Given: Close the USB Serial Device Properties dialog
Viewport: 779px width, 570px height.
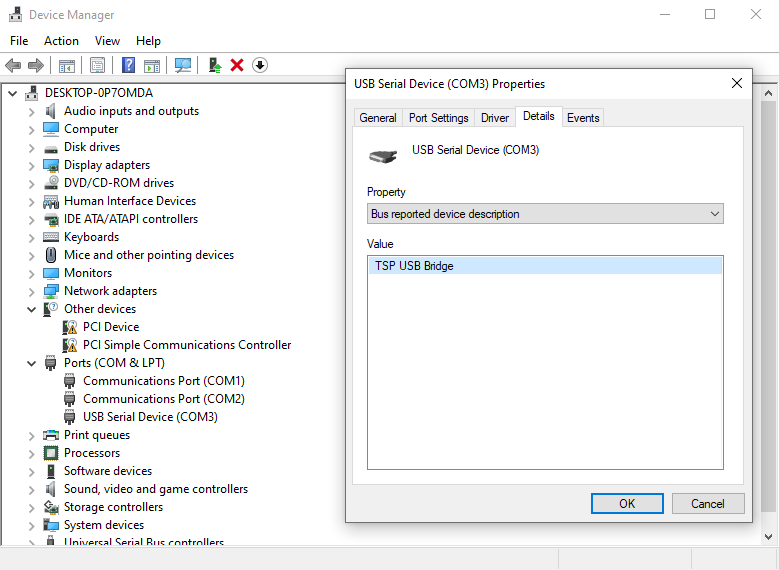Looking at the screenshot, I should click(x=737, y=83).
